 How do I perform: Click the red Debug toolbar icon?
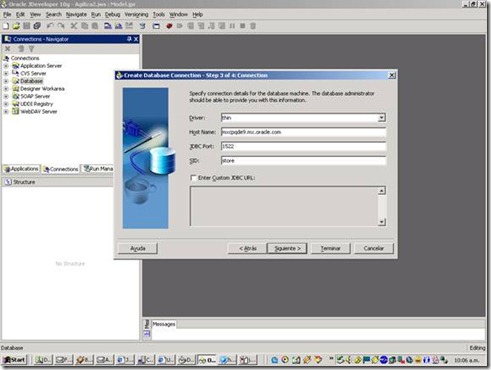click(169, 26)
